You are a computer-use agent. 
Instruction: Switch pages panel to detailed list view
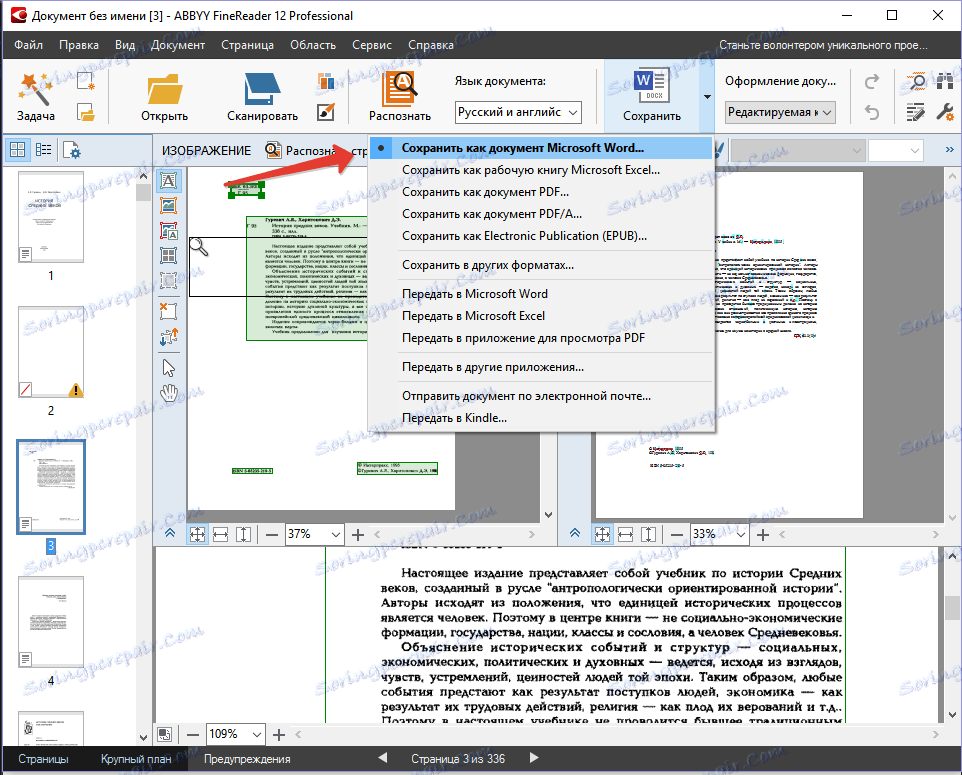42,148
